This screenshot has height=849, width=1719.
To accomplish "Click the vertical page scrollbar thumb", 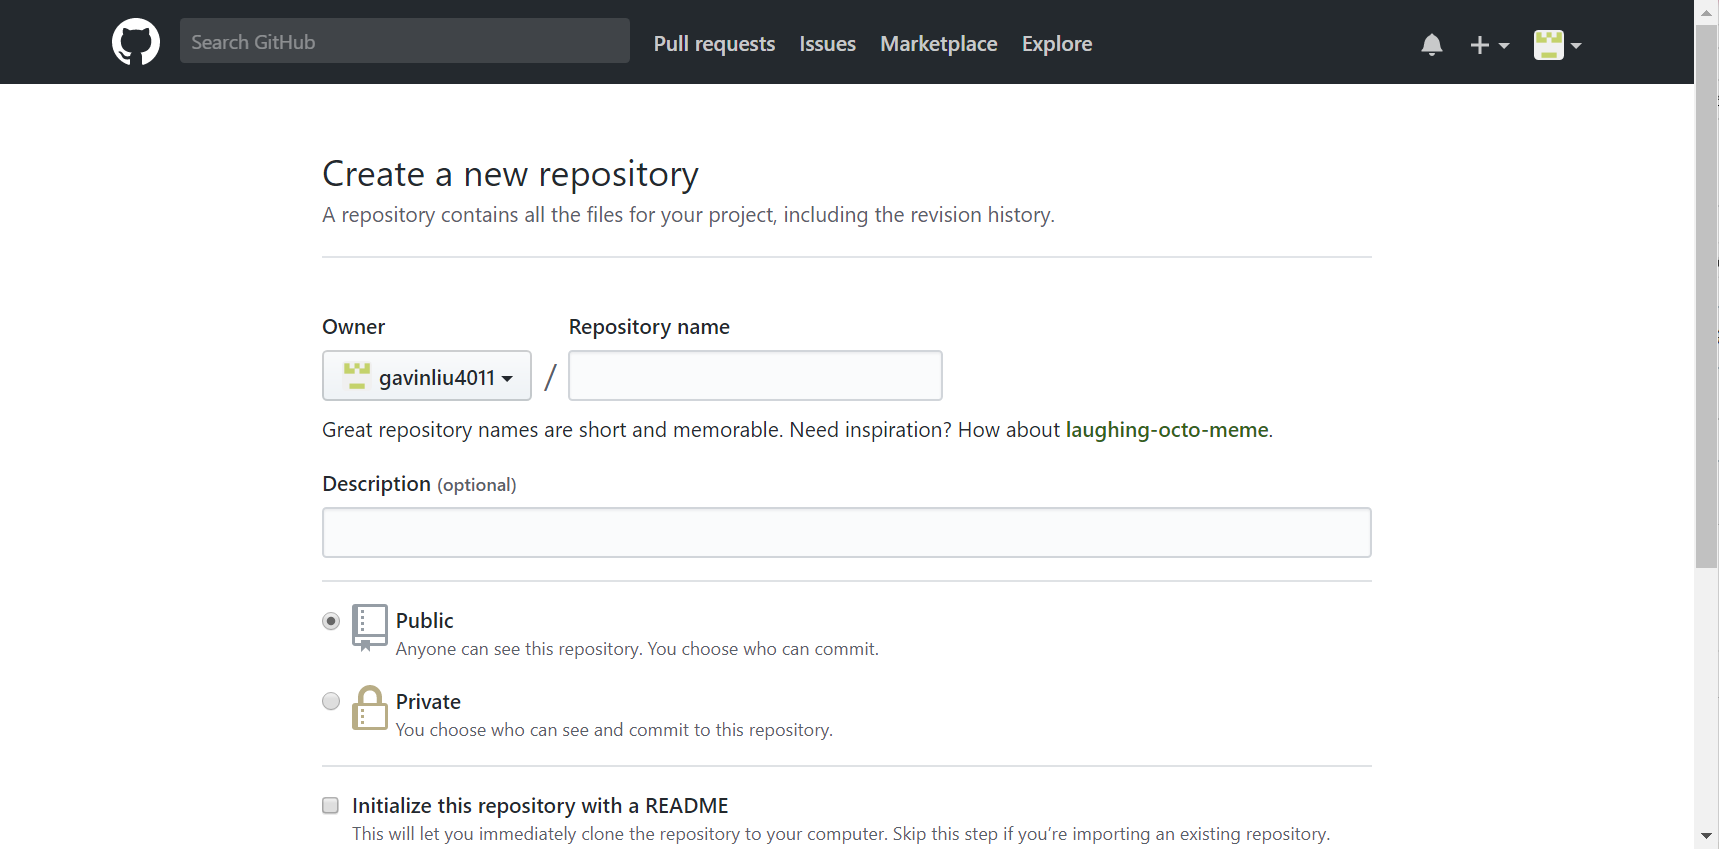I will [x=1707, y=297].
